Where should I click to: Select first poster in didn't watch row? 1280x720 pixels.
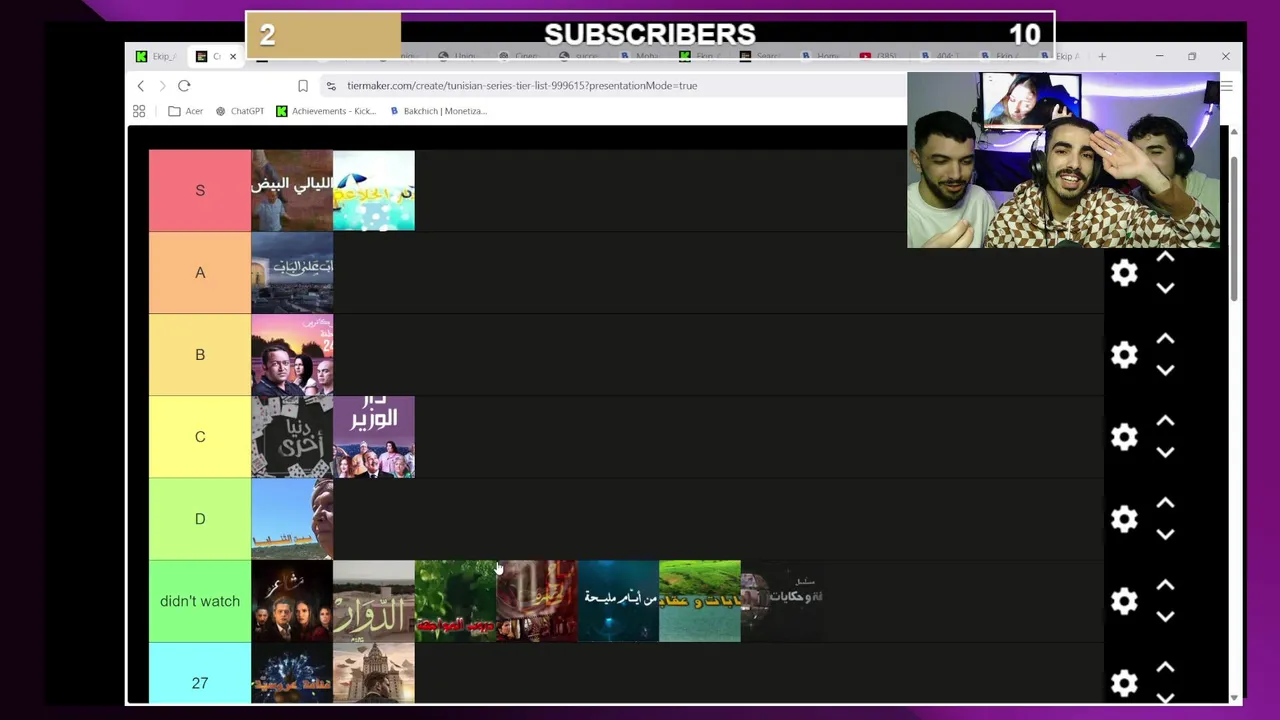click(x=292, y=601)
